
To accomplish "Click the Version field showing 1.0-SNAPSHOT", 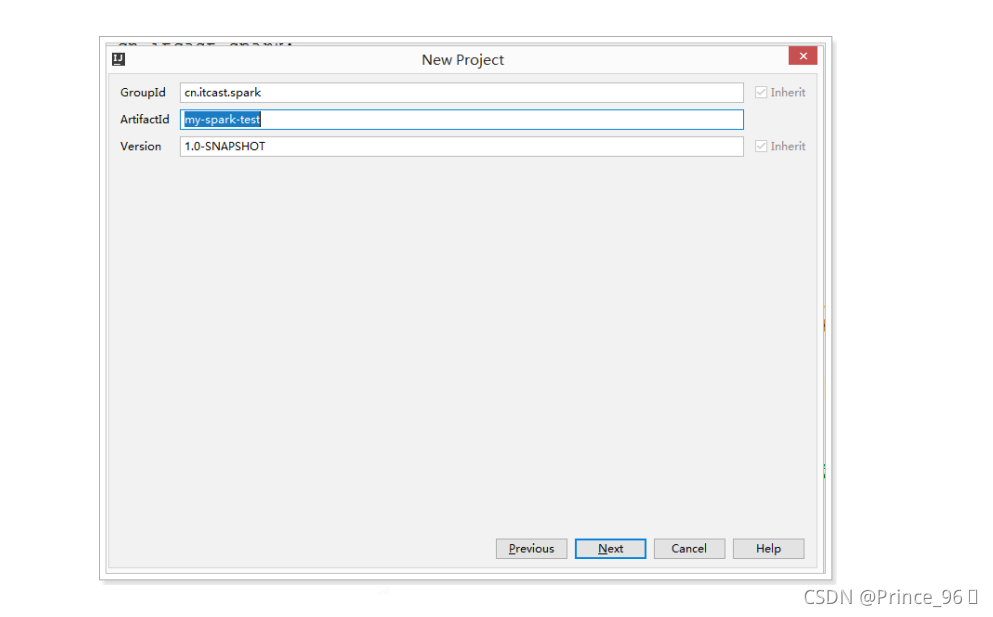I will coord(462,146).
